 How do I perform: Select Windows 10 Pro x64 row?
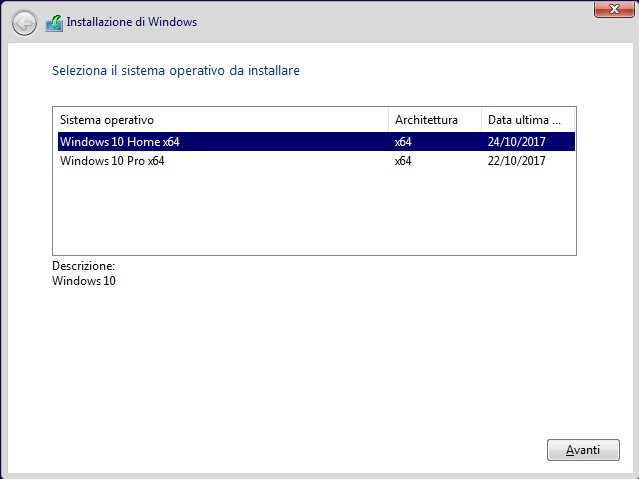tap(316, 161)
